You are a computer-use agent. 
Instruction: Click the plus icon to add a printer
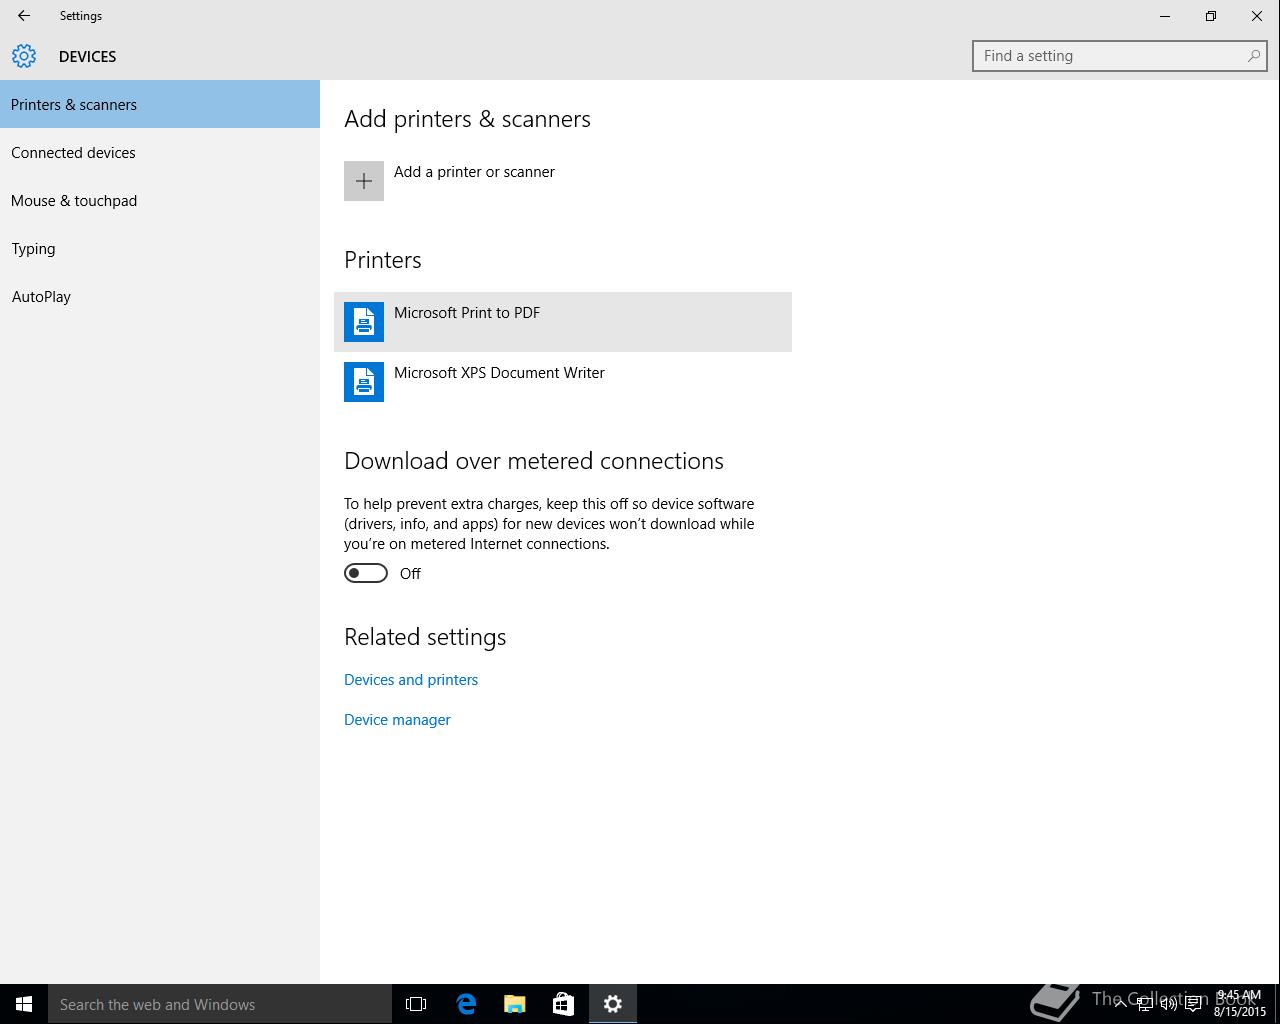(364, 181)
